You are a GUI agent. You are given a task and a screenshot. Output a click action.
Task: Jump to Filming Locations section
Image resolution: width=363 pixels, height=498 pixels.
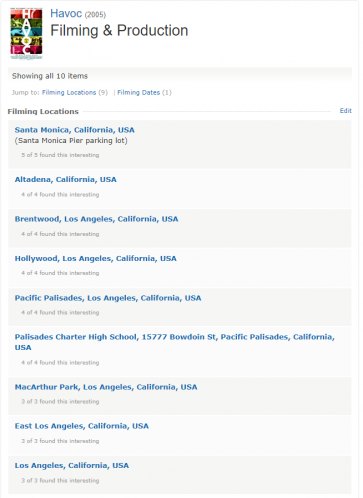tap(69, 92)
